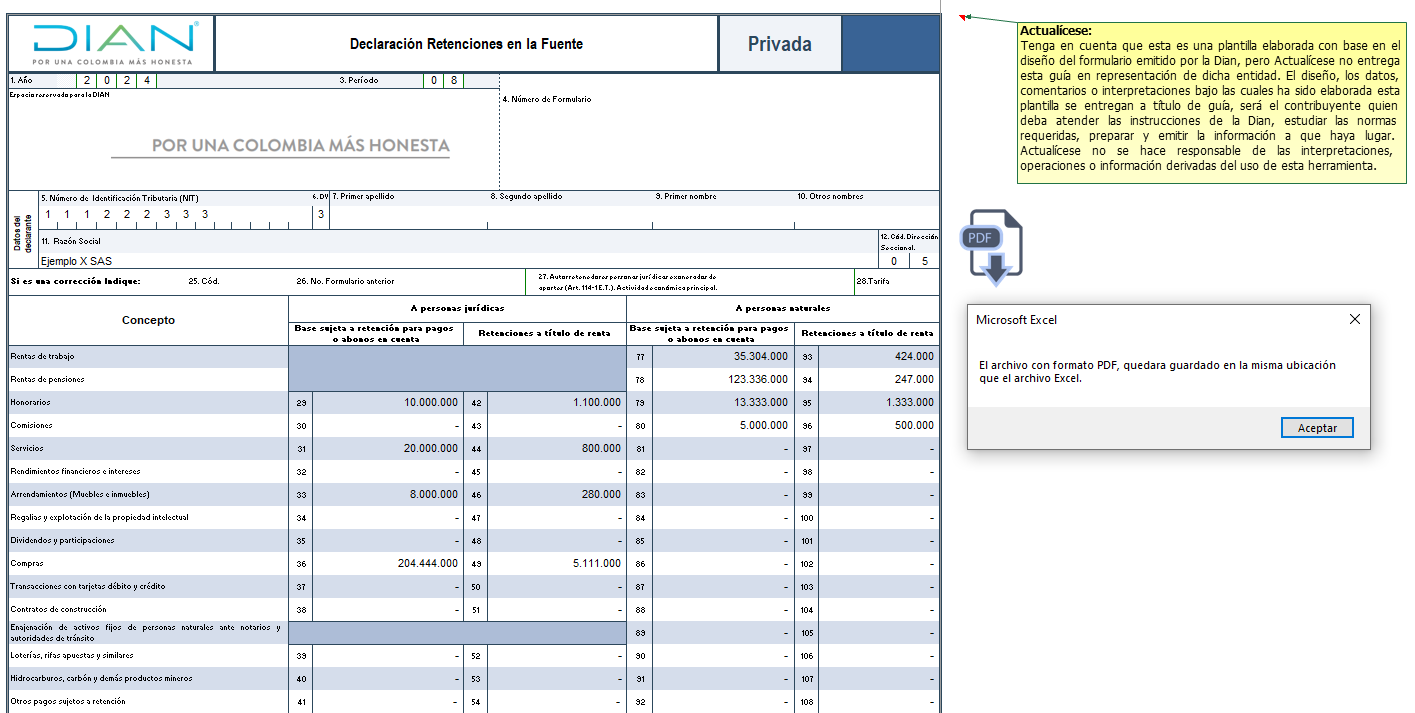Select the Período digit cell with 8
1415x713 pixels.
click(453, 81)
